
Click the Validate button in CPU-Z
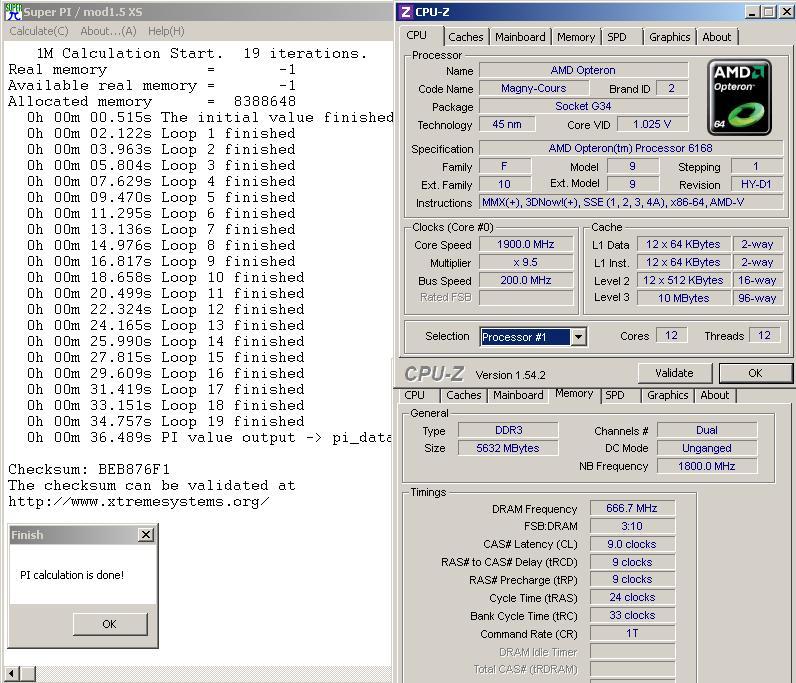click(x=674, y=373)
